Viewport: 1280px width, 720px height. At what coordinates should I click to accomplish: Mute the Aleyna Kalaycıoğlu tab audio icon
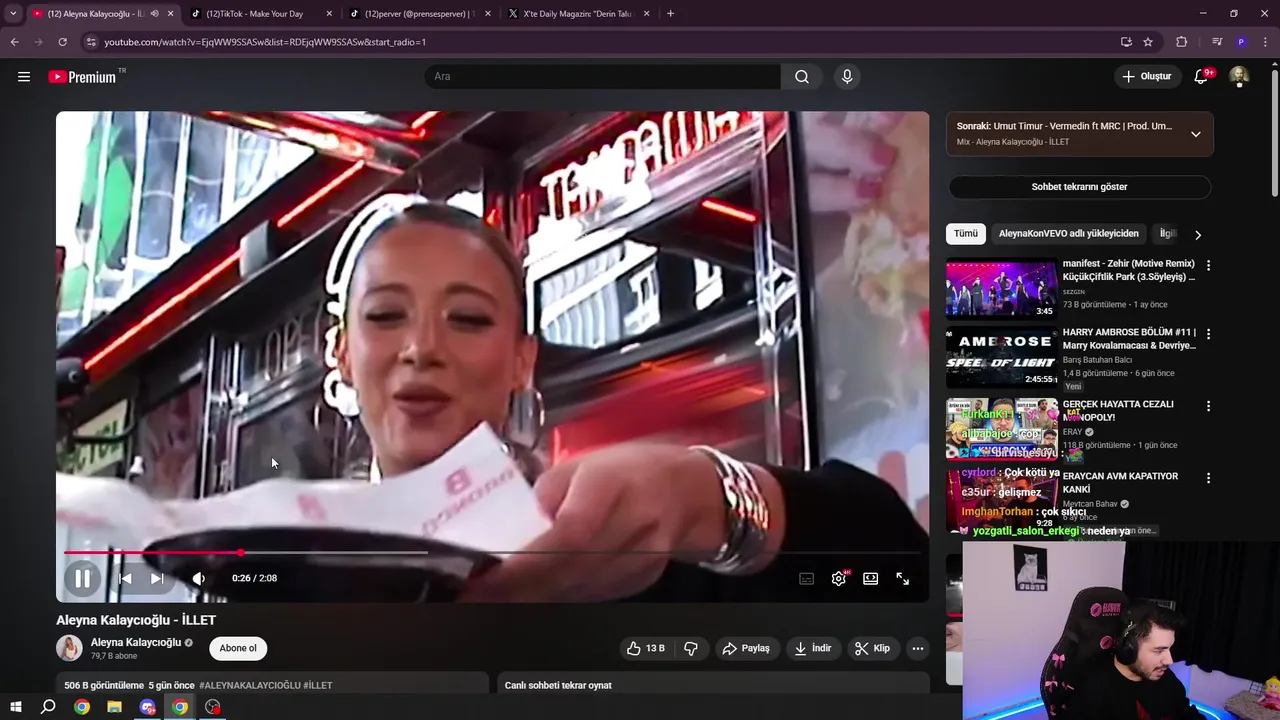154,14
